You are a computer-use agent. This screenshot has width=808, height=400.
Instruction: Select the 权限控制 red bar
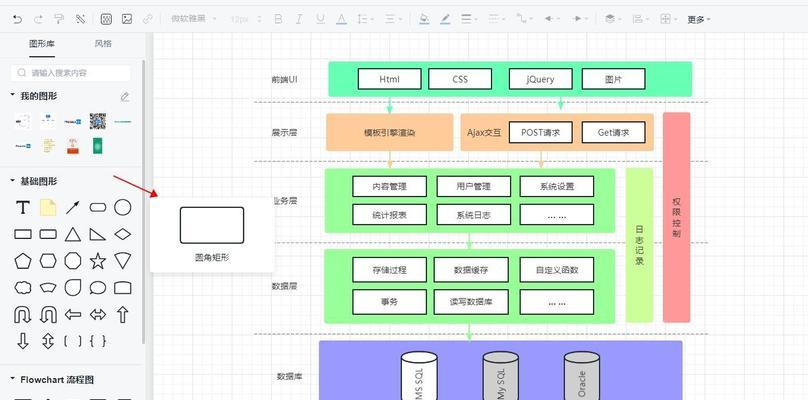676,218
